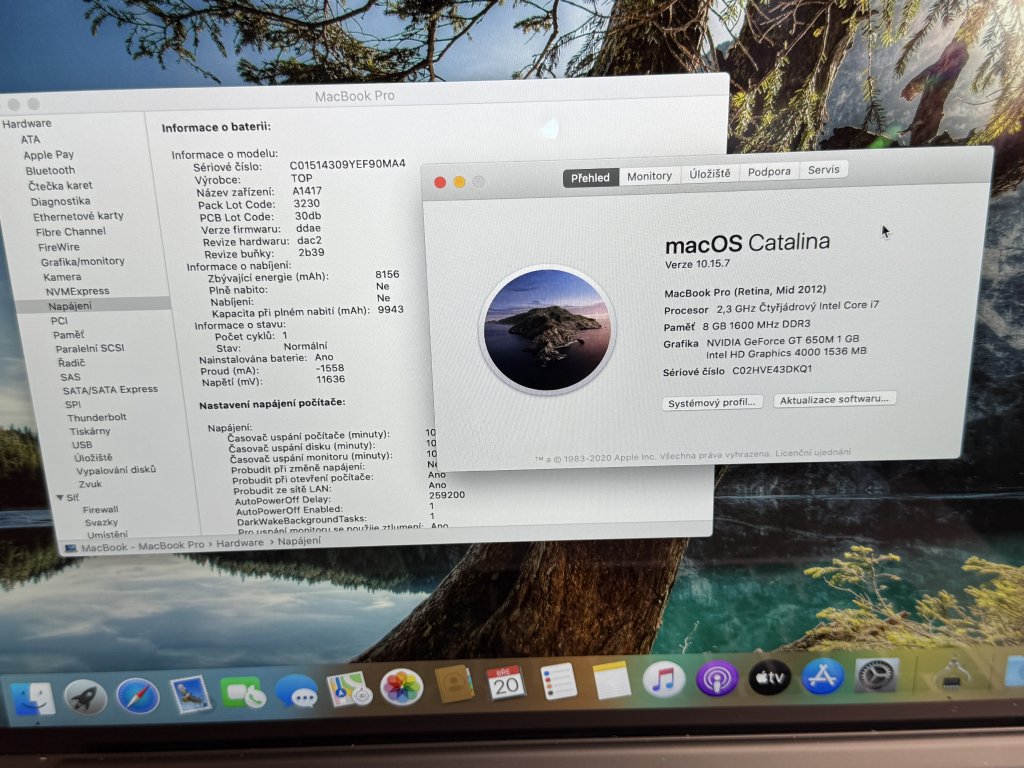Select Diagnostika in the sidebar
1024x768 pixels.
point(60,201)
